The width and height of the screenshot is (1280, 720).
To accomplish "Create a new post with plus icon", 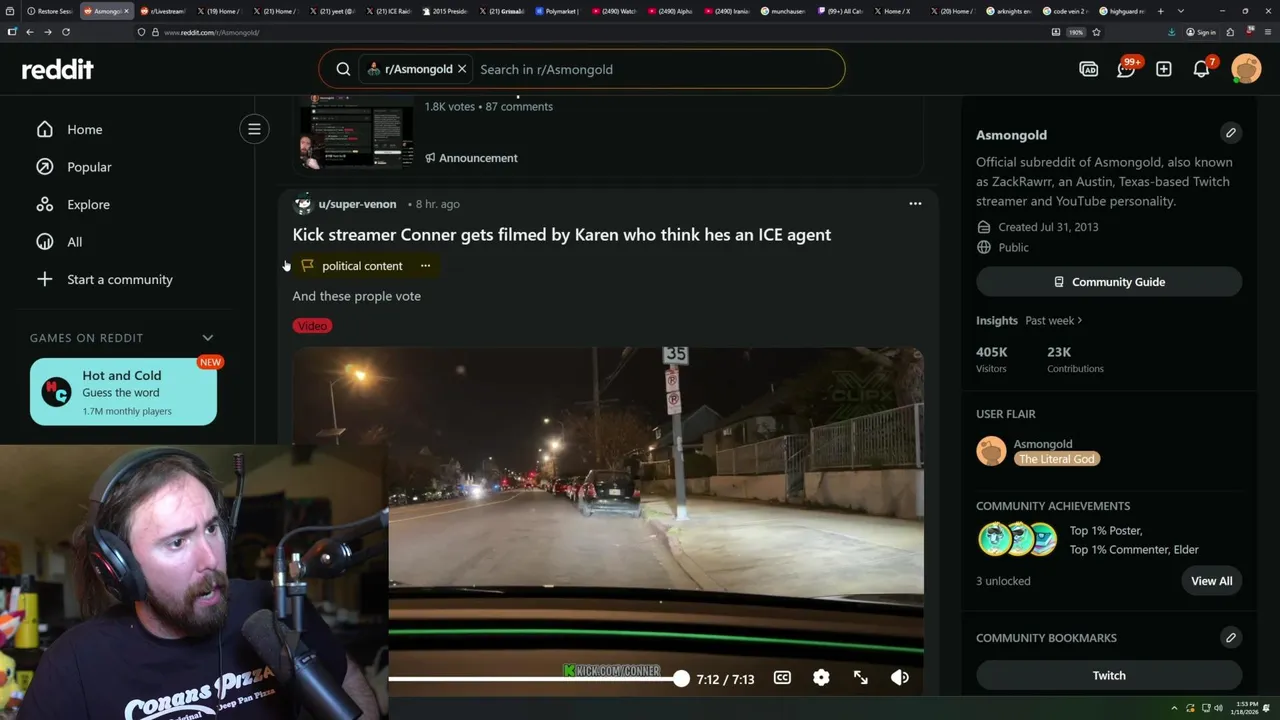I will (1164, 69).
